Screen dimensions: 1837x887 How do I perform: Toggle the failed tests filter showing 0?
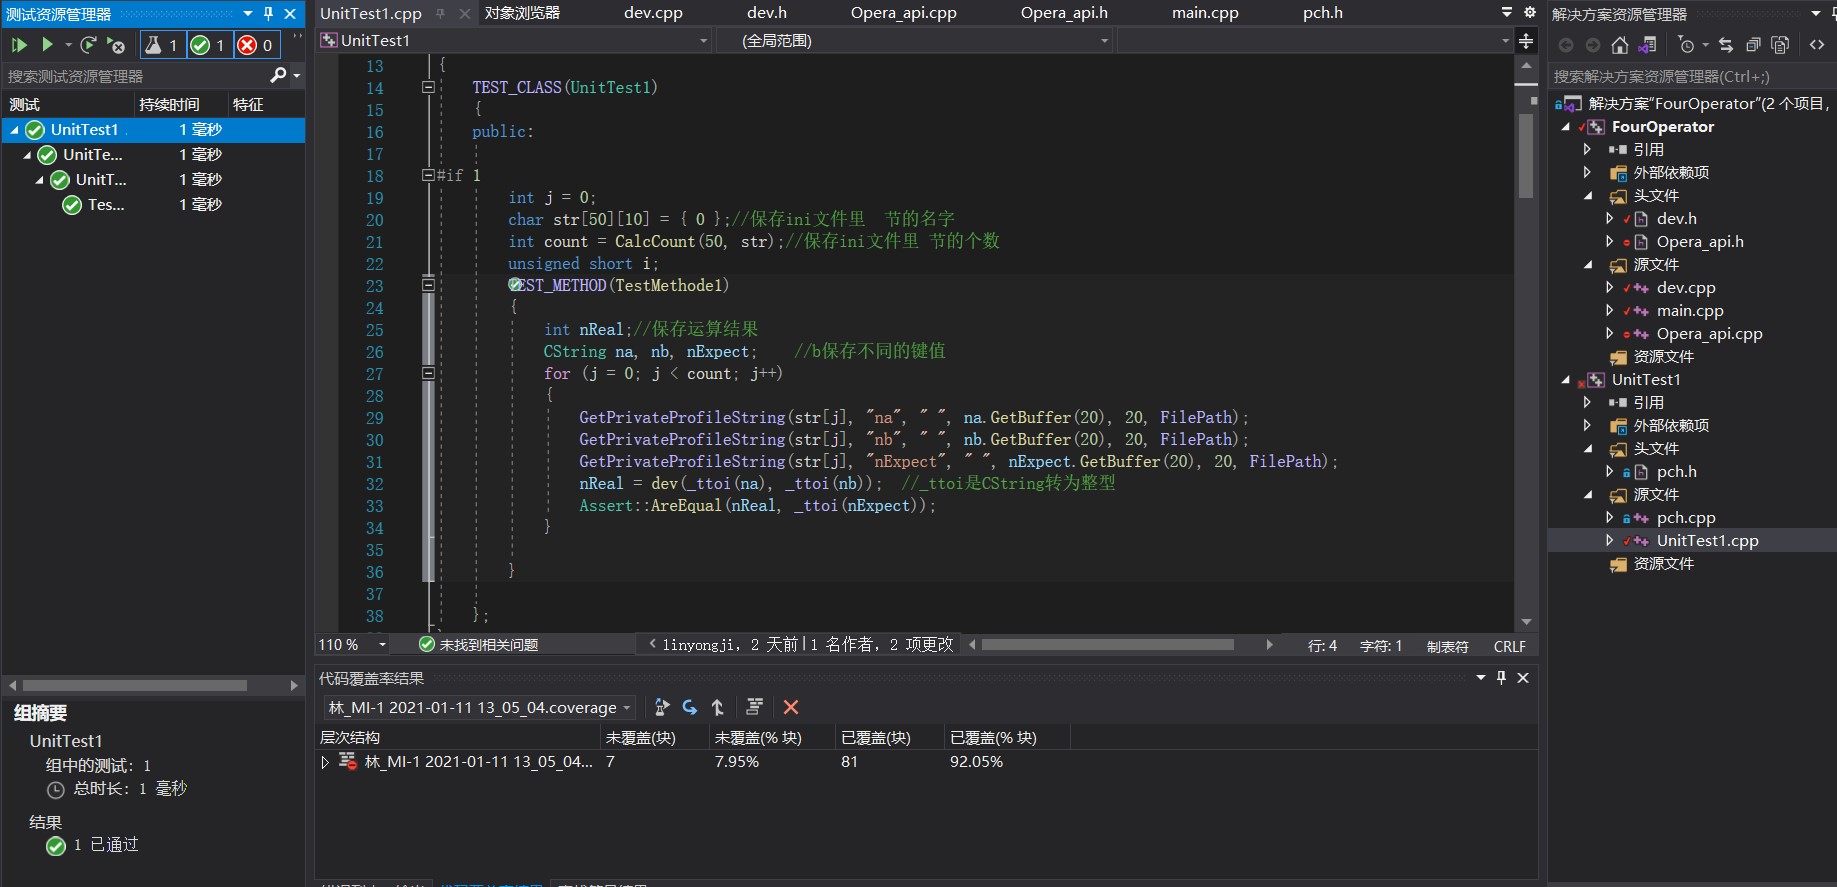[x=256, y=45]
